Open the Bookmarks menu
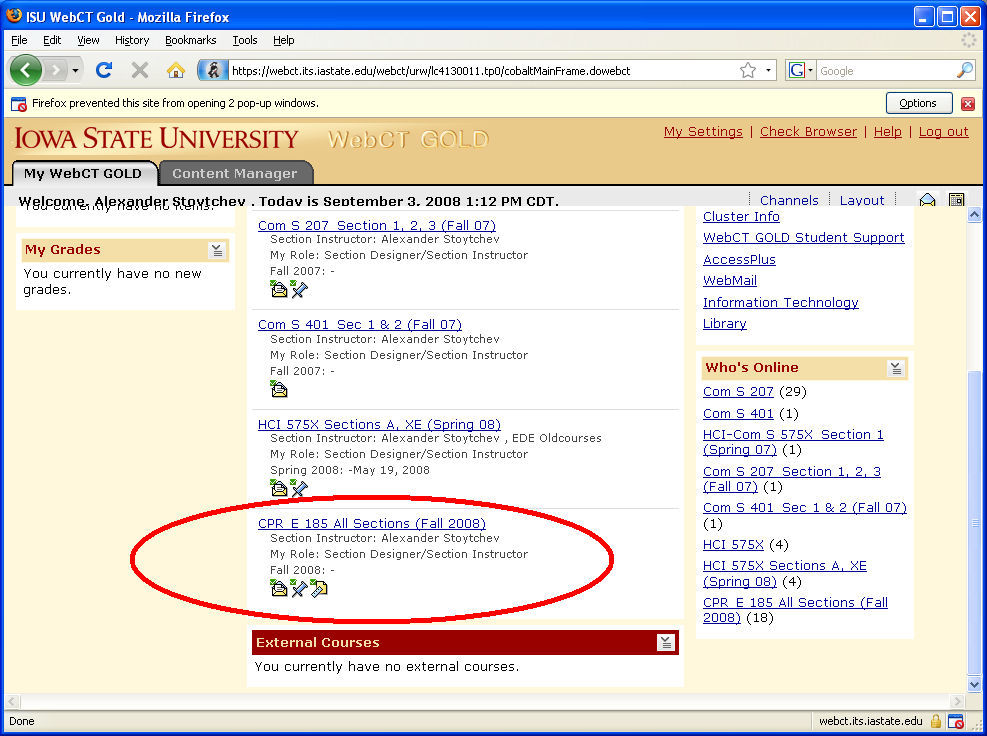The width and height of the screenshot is (987, 736). [x=190, y=40]
